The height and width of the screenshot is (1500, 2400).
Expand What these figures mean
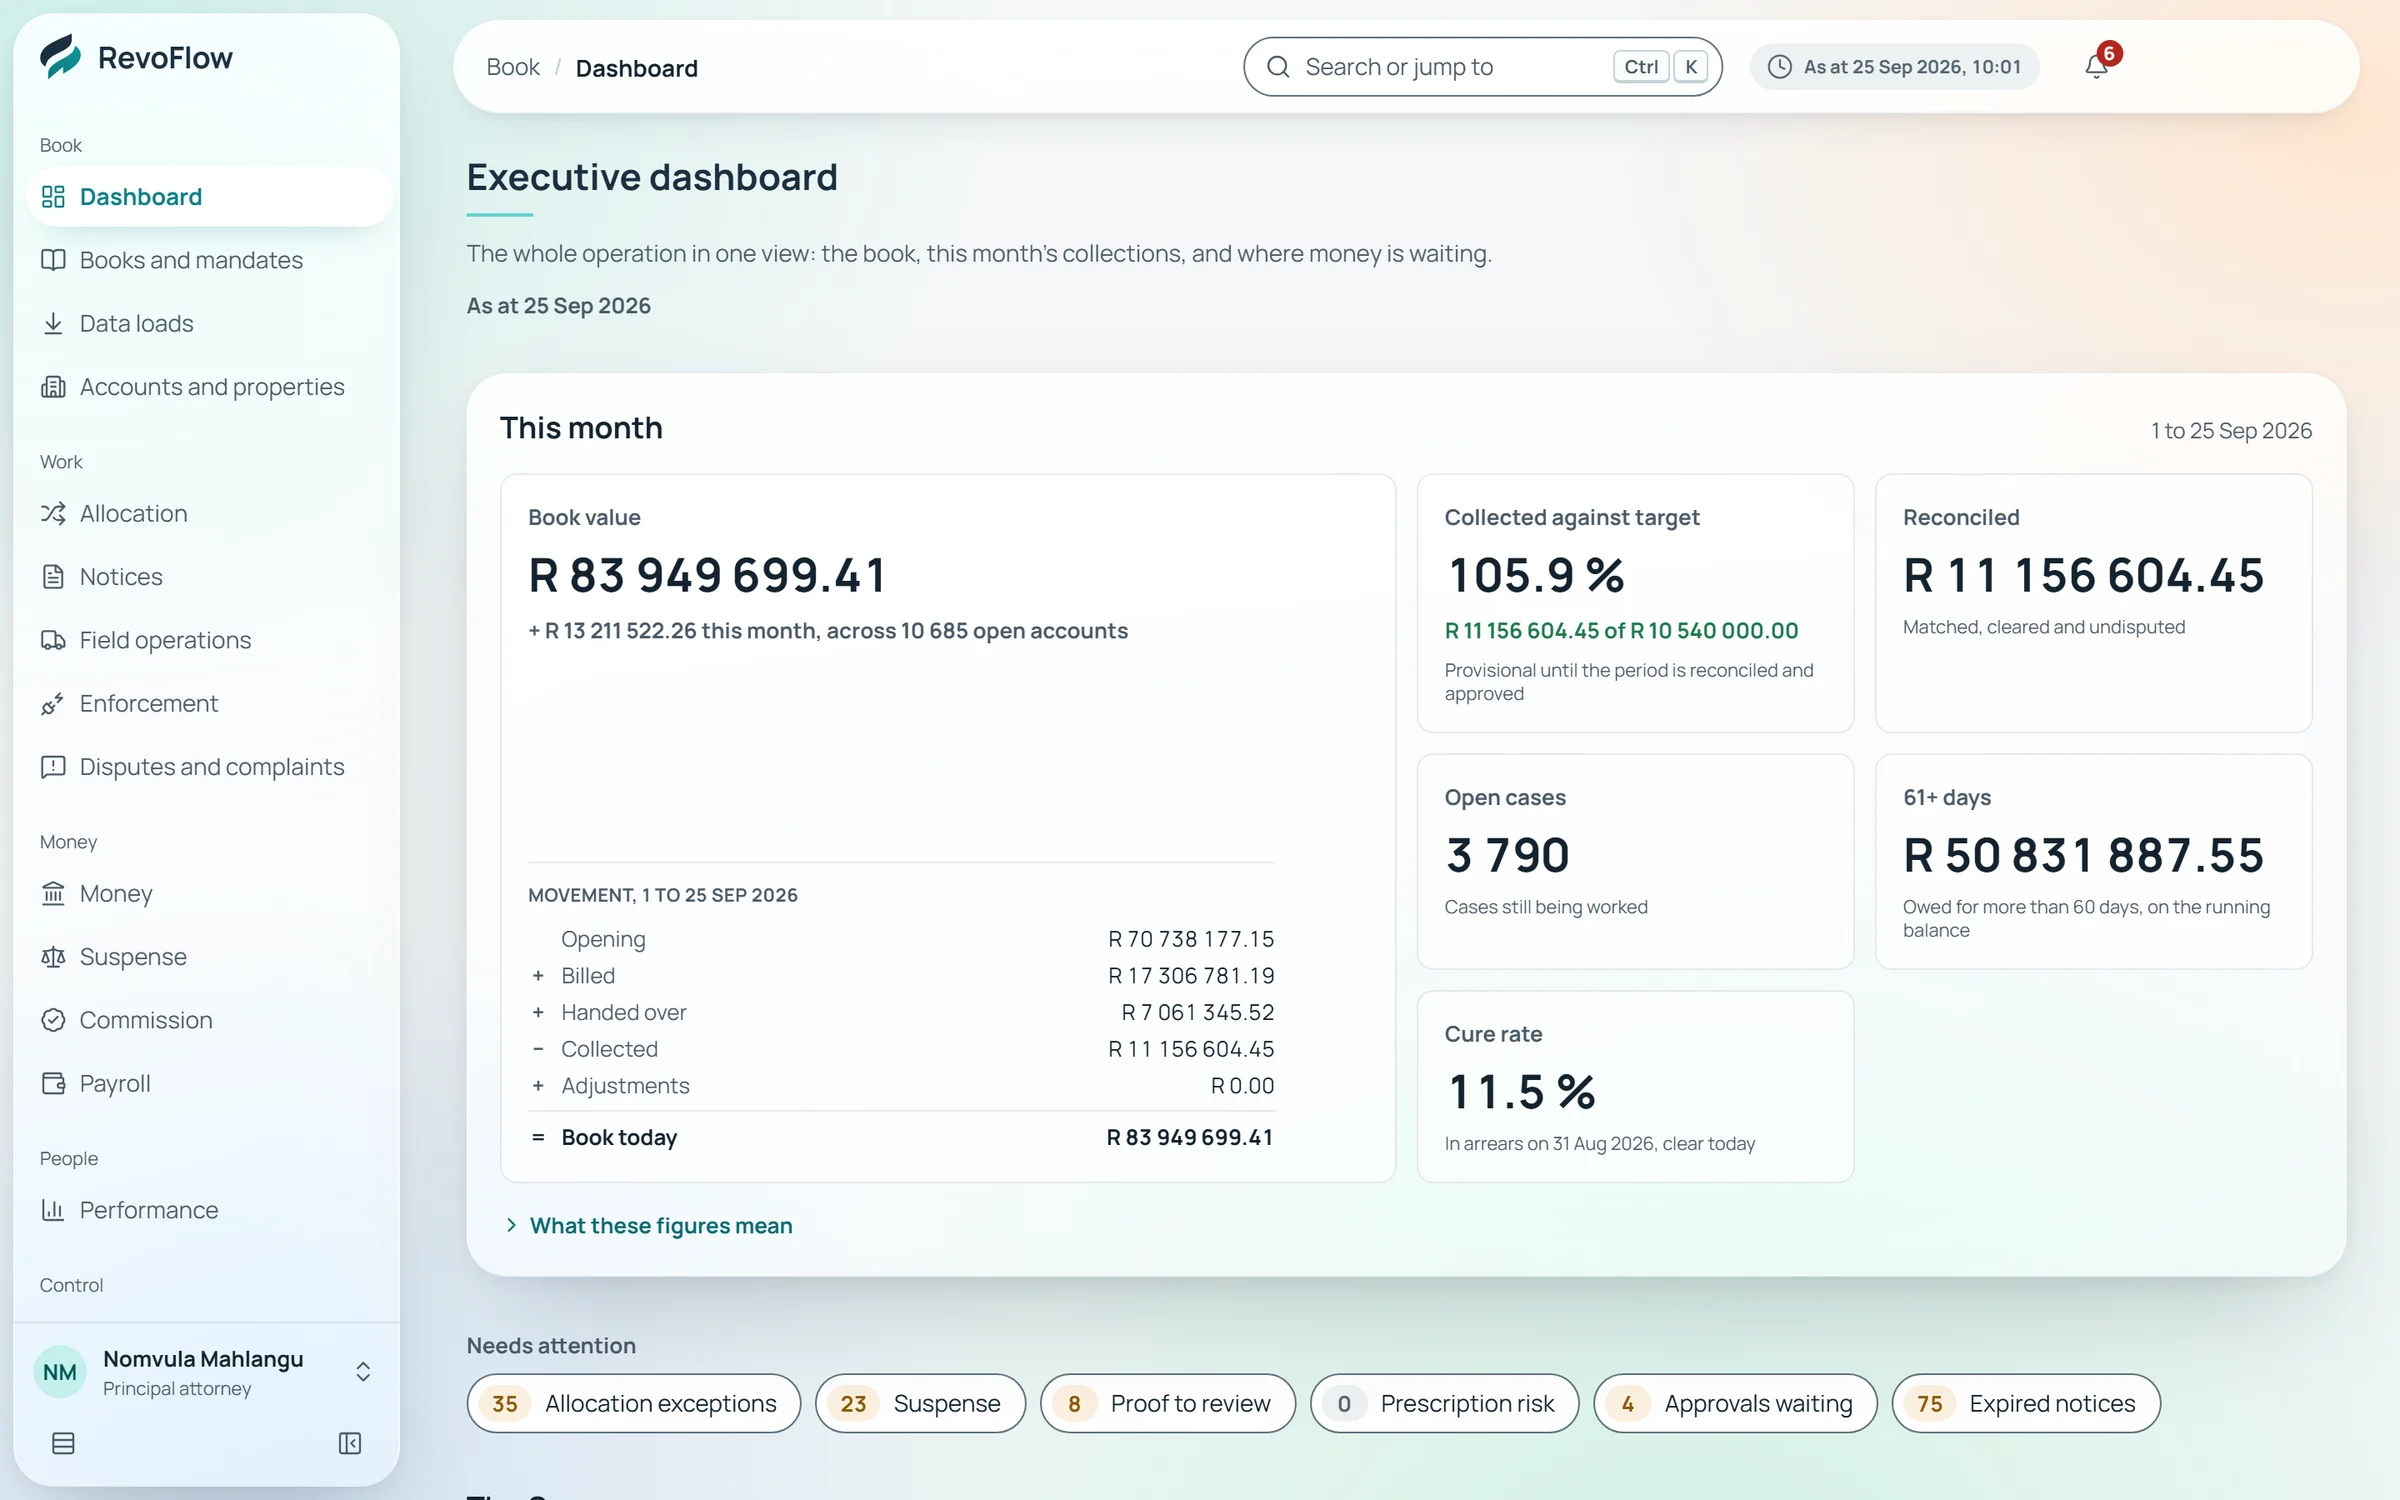coord(650,1225)
